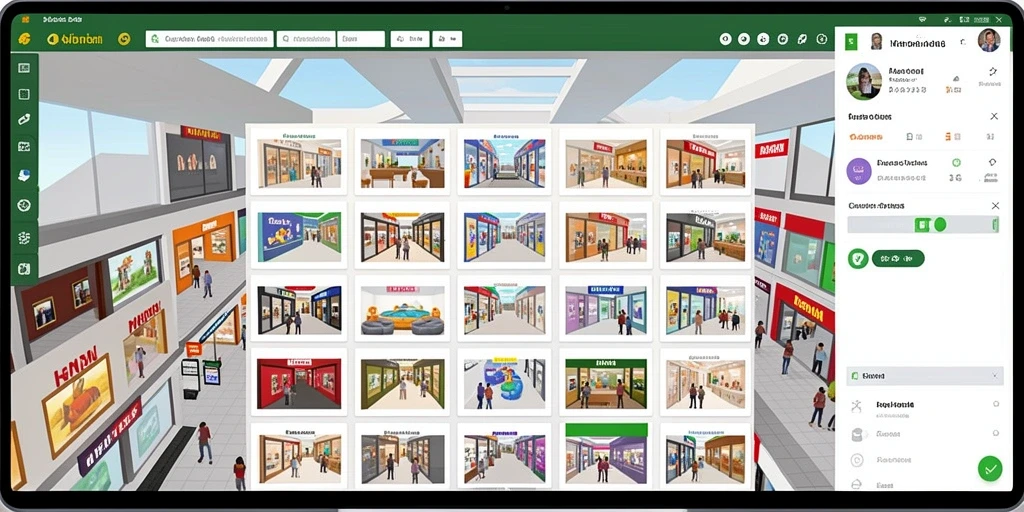
Task: Click the green round checkmark floating button
Action: click(x=990, y=468)
